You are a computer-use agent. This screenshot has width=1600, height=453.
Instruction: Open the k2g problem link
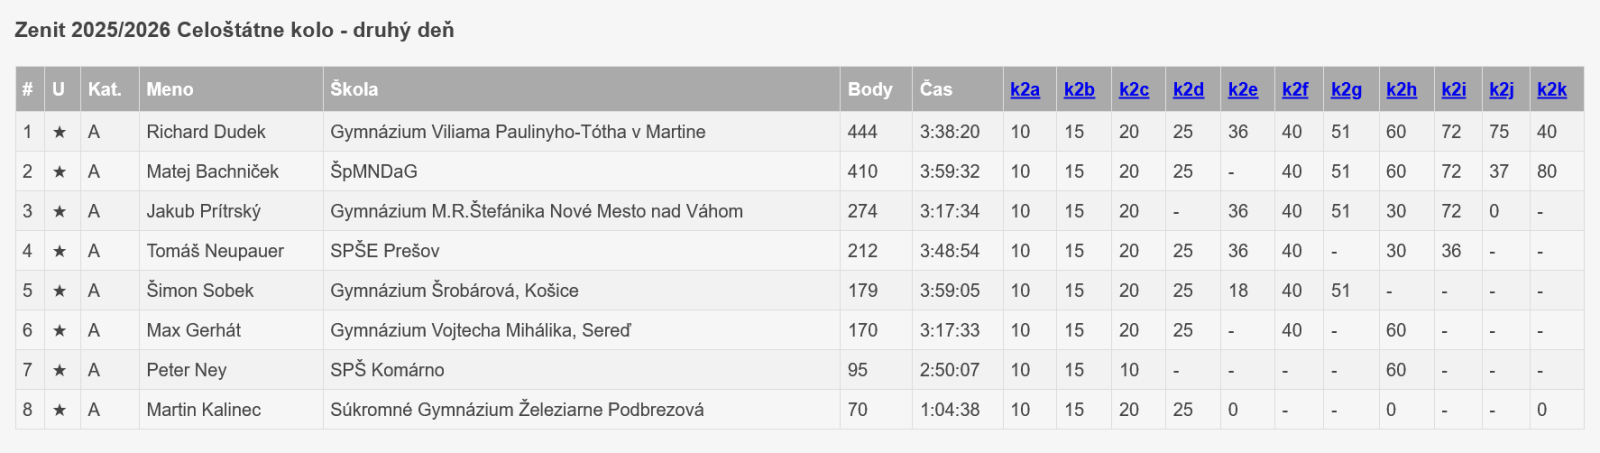[x=1346, y=90]
